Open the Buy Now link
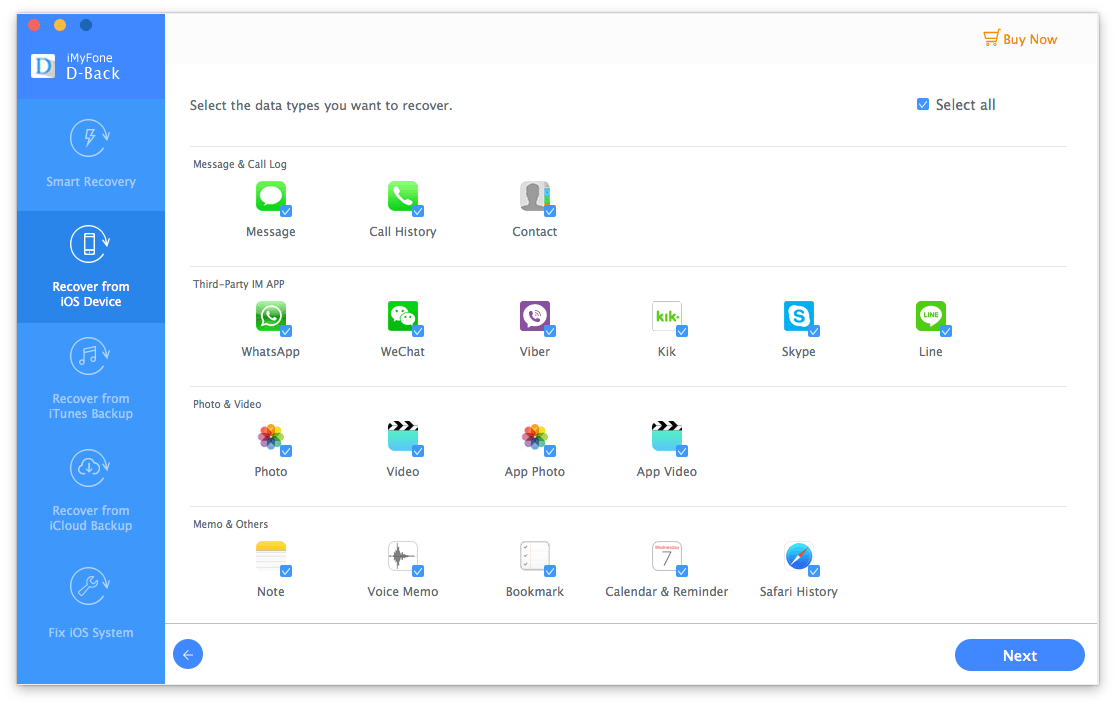 coord(1021,39)
